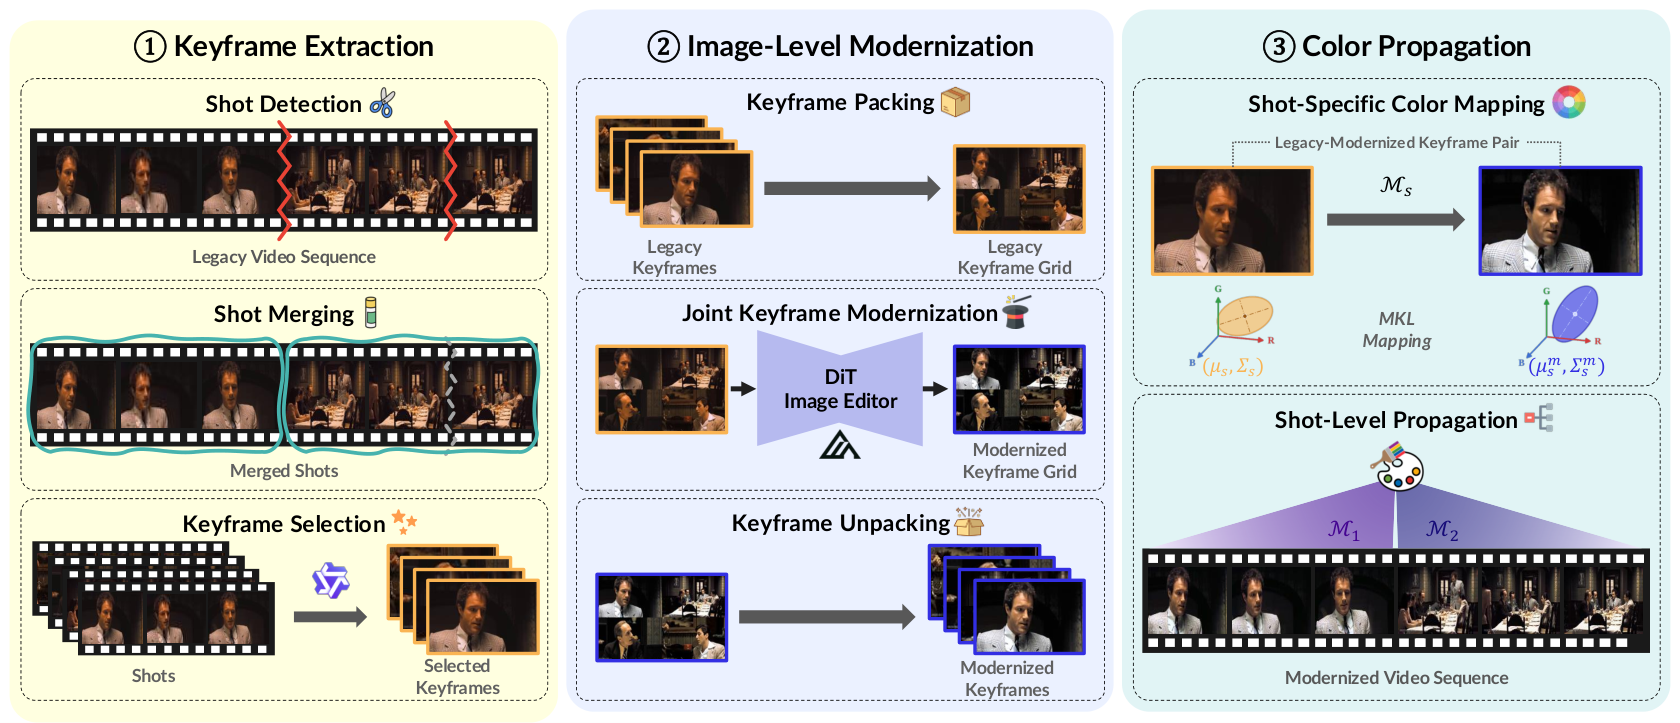The image size is (1680, 723).
Task: Click the glue stick icon beside Shot Merging
Action: click(371, 313)
